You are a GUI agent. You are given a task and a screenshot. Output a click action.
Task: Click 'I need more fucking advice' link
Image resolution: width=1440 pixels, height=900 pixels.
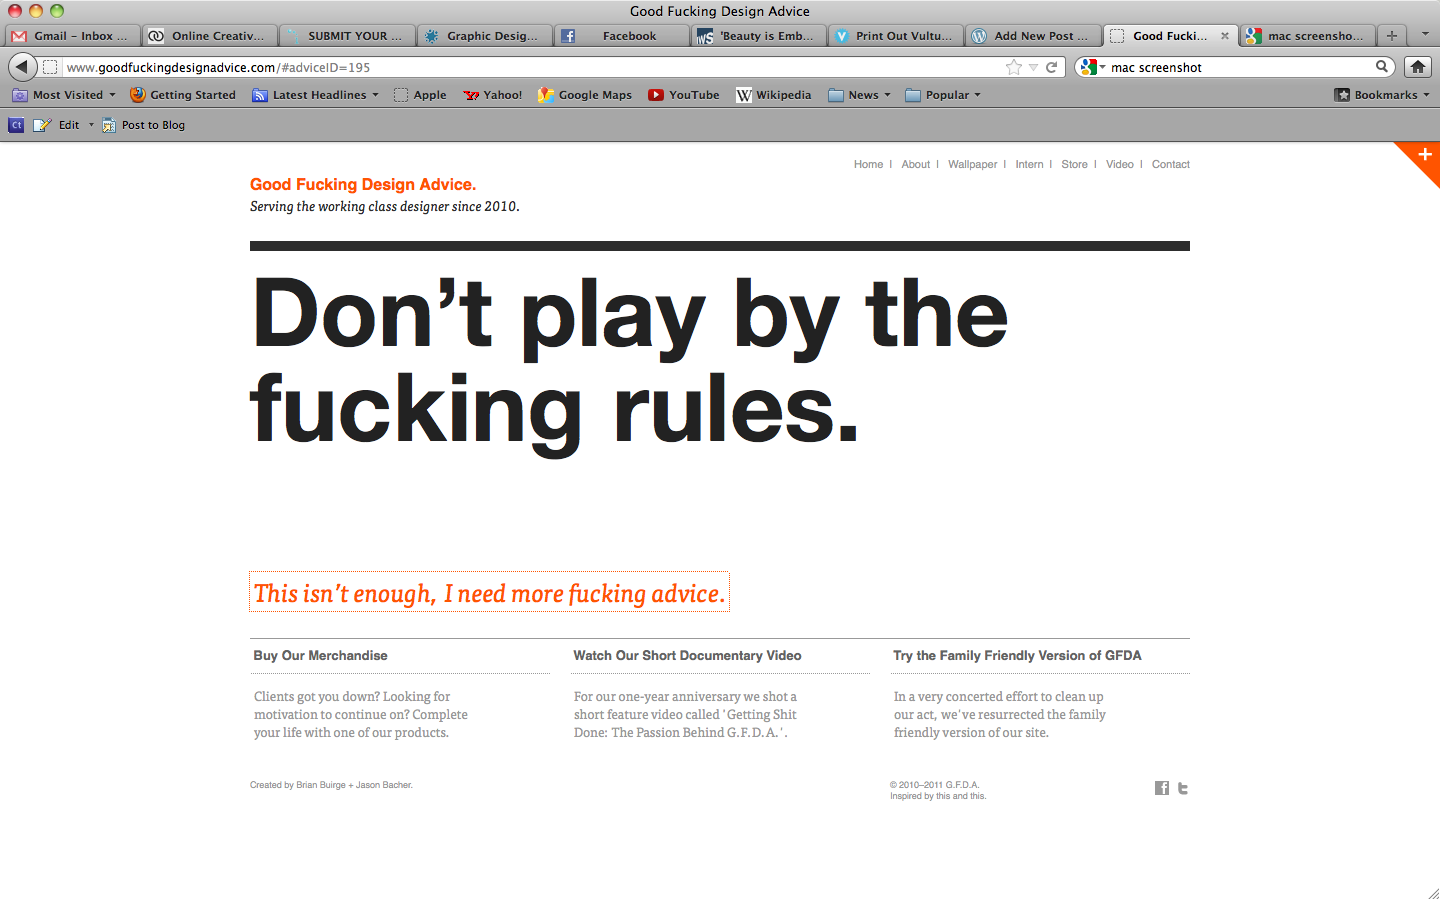tap(489, 593)
